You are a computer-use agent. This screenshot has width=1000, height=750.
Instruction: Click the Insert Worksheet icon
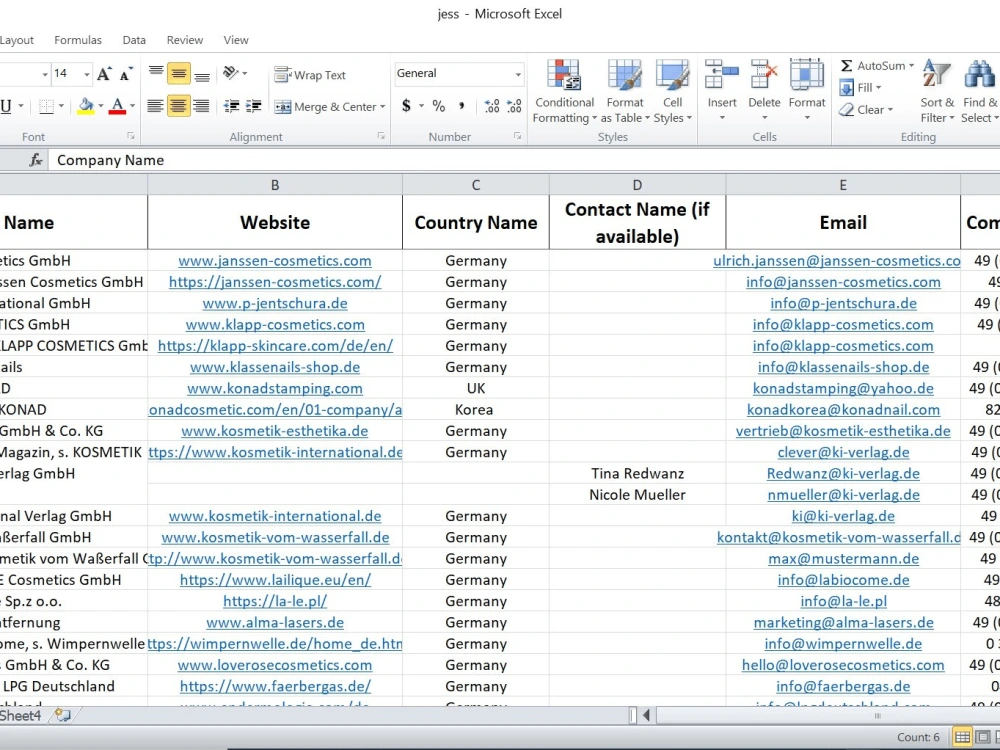click(62, 716)
